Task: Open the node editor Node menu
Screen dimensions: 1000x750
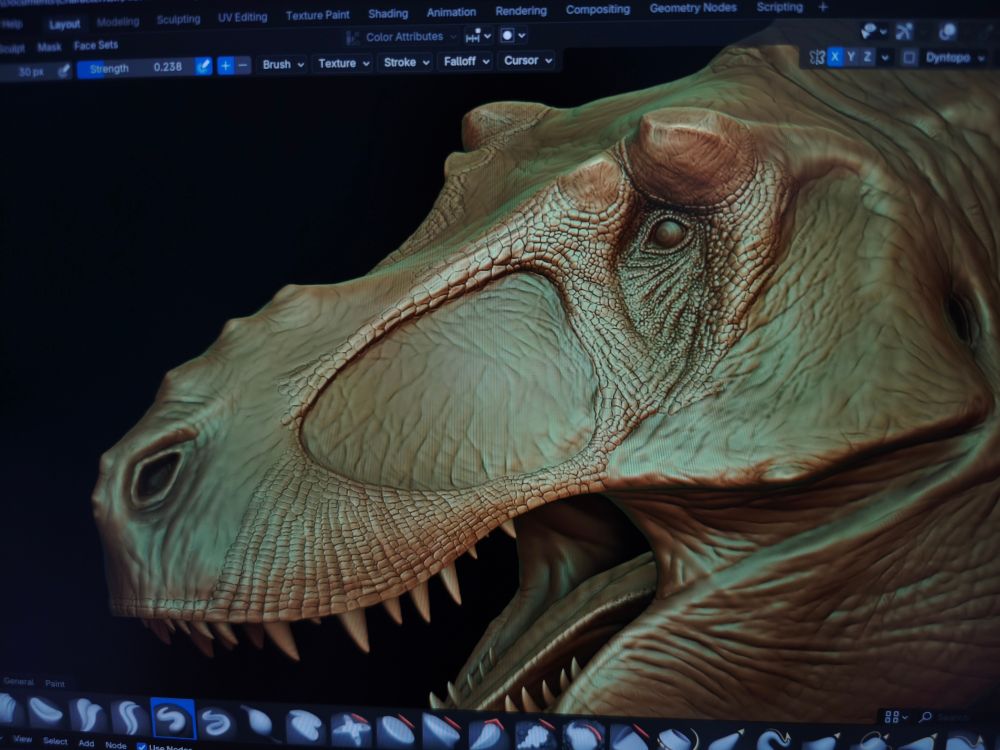Action: [x=115, y=745]
